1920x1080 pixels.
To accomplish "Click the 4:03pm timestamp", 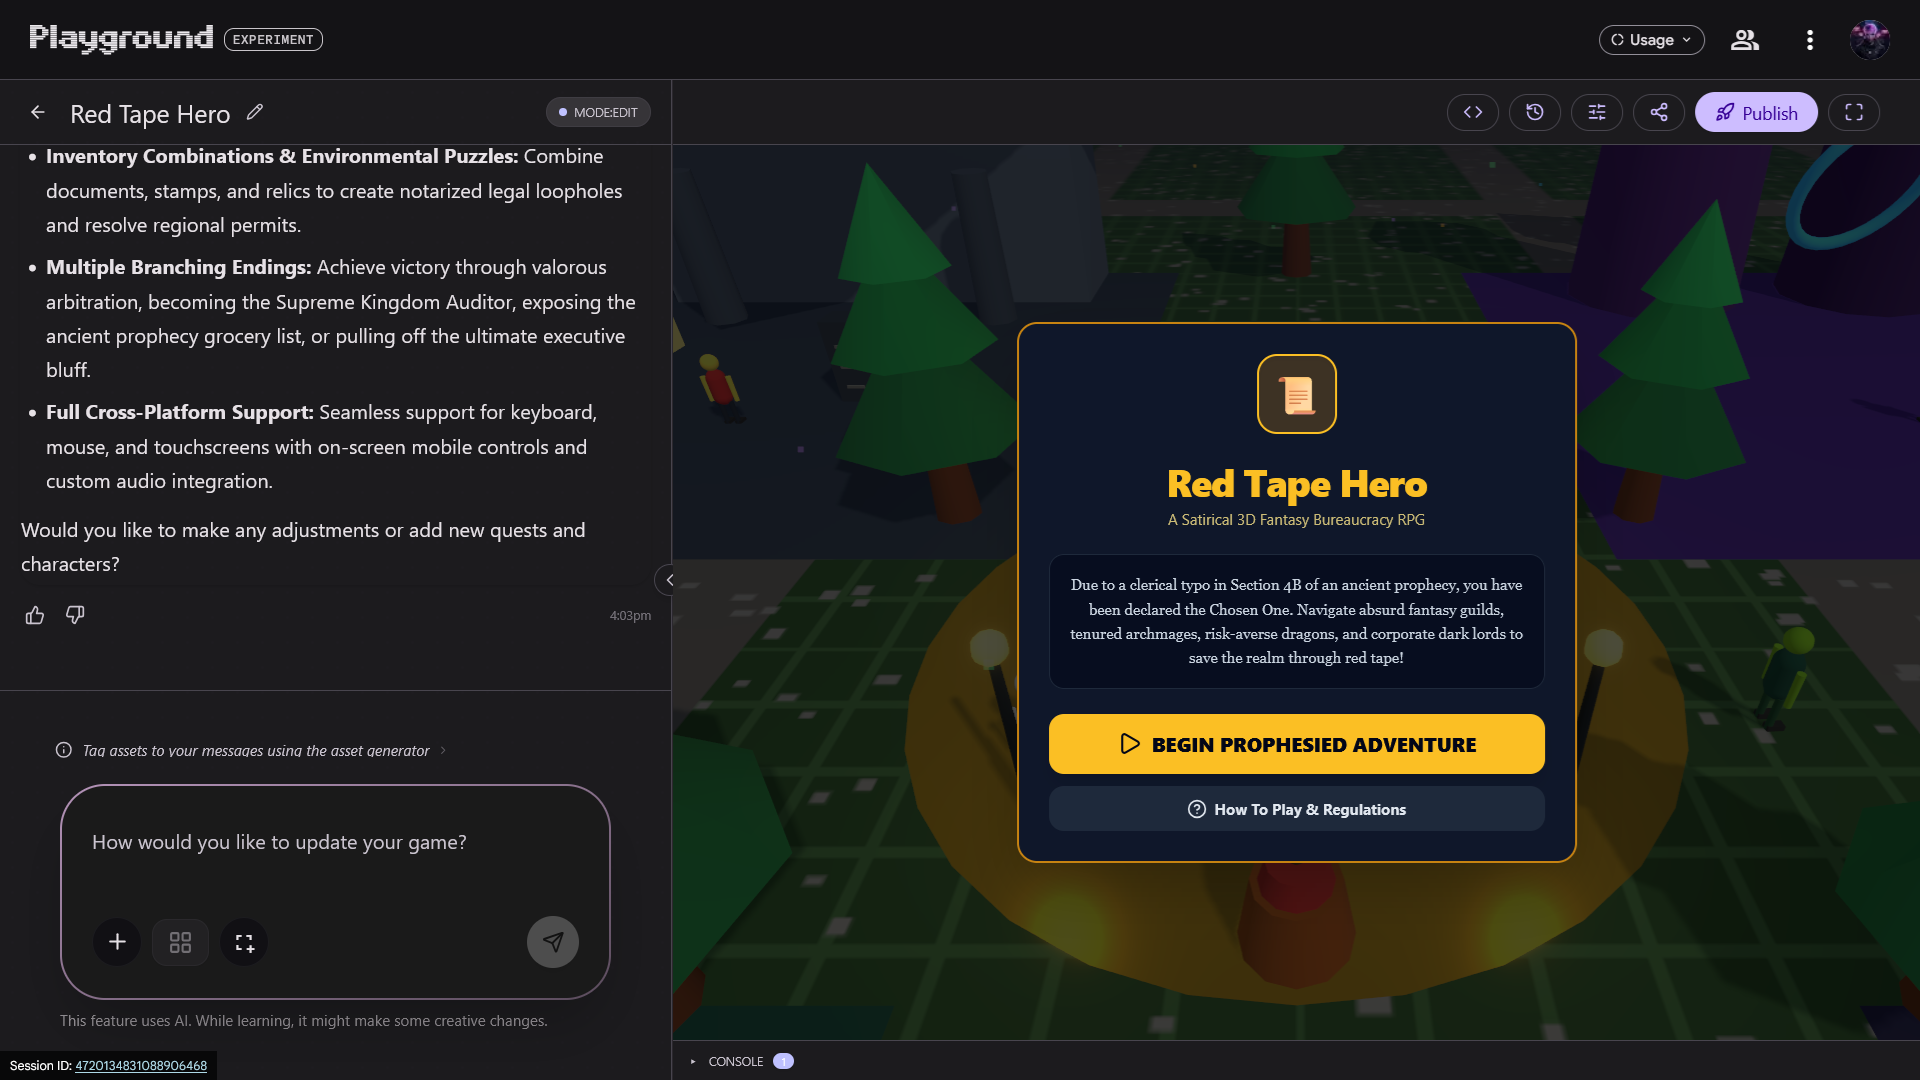I will (x=630, y=616).
